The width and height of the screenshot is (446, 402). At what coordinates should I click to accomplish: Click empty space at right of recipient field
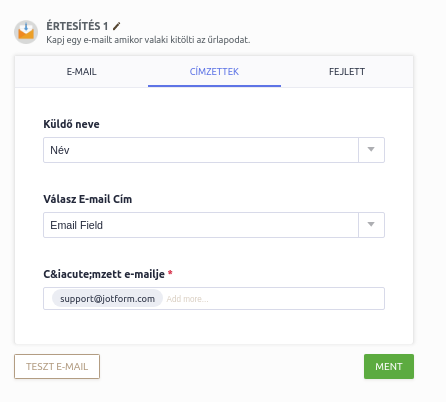[x=297, y=299]
